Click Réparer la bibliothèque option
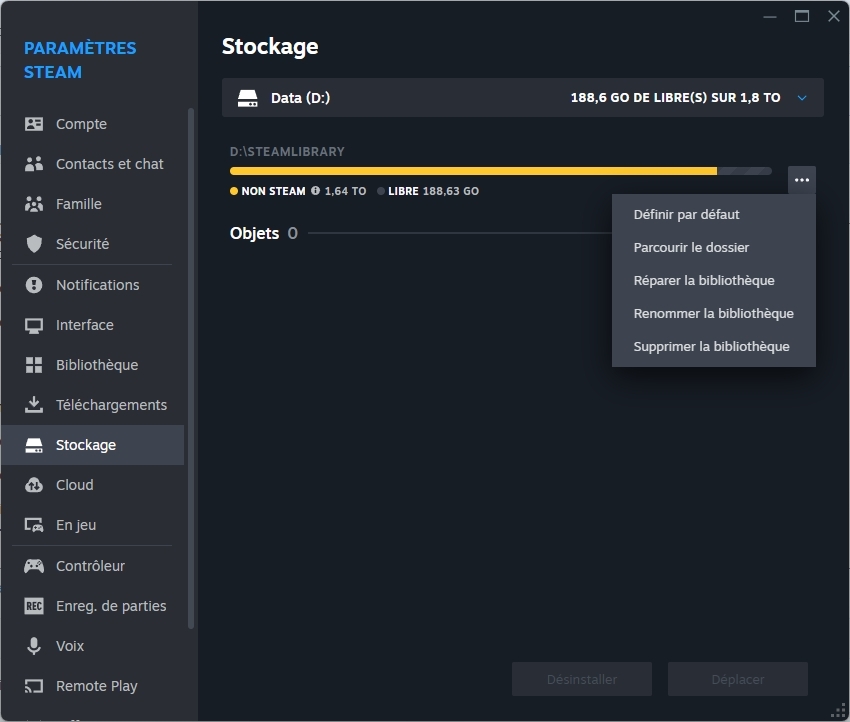 tap(704, 280)
